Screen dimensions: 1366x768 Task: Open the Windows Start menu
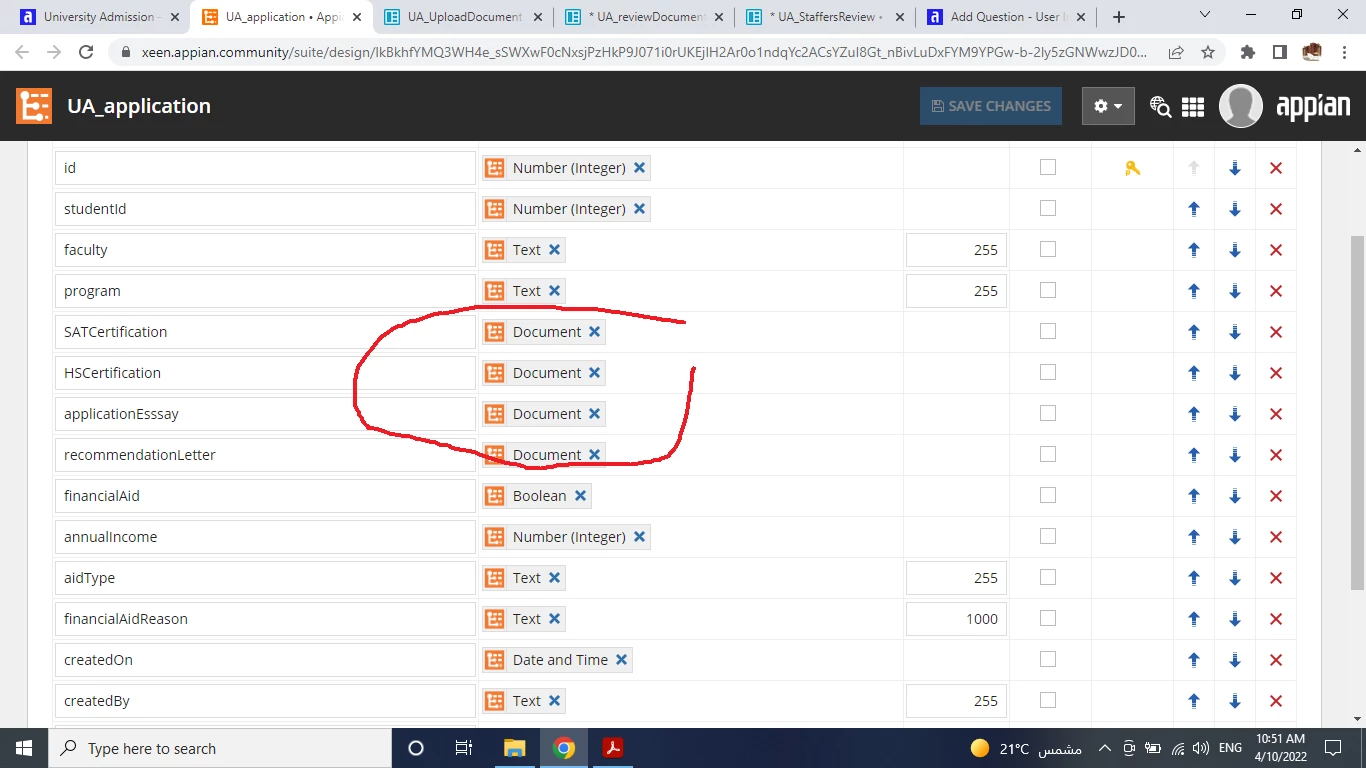coord(24,748)
